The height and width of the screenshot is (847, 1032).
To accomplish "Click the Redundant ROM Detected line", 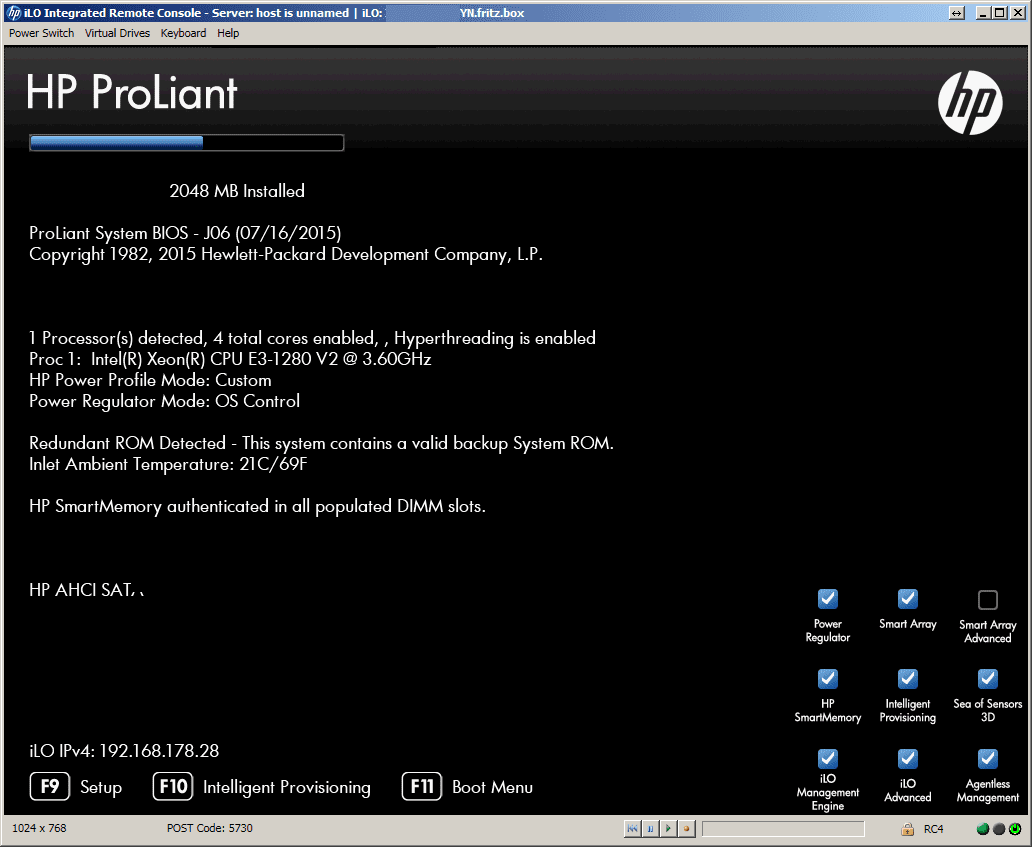I will point(321,443).
